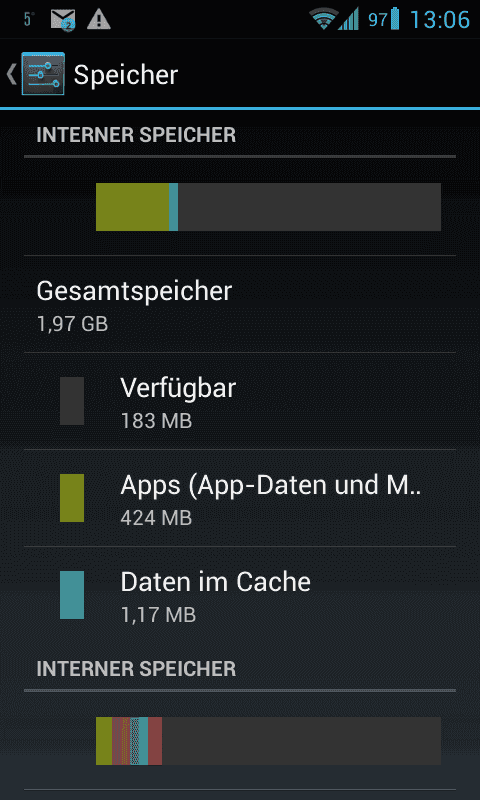480x800 pixels.
Task: Tap the temperature notification icon in status bar
Action: pos(29,20)
